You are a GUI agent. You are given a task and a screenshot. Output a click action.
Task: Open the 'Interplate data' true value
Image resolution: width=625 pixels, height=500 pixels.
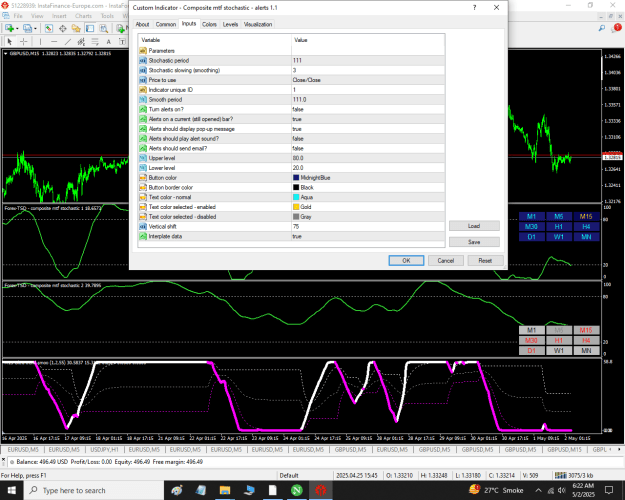[368, 236]
